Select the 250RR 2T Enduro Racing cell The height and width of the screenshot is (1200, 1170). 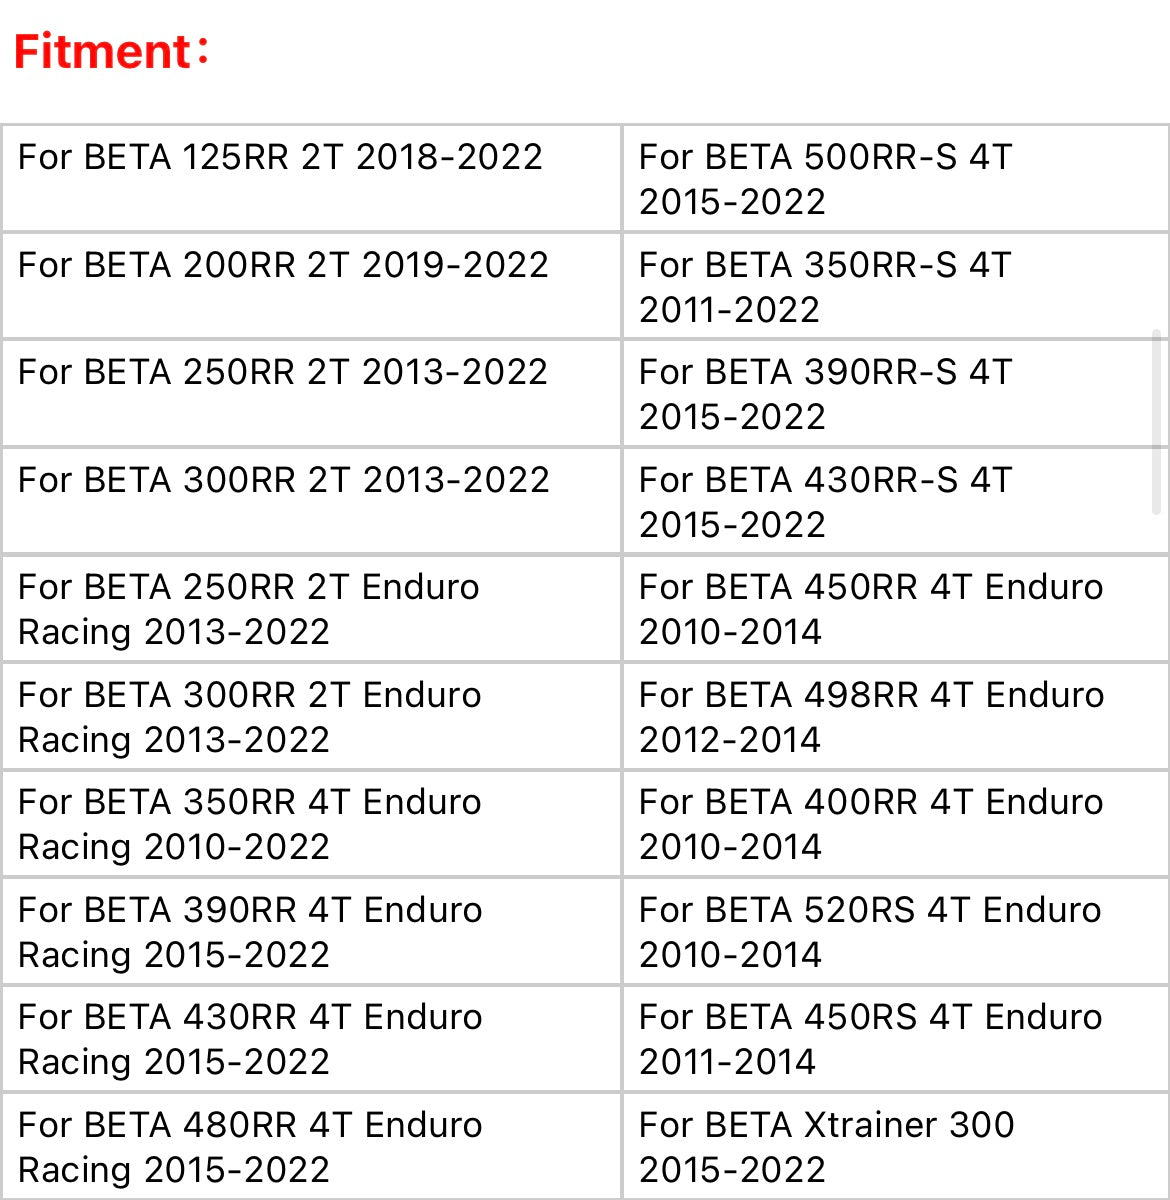tap(311, 609)
